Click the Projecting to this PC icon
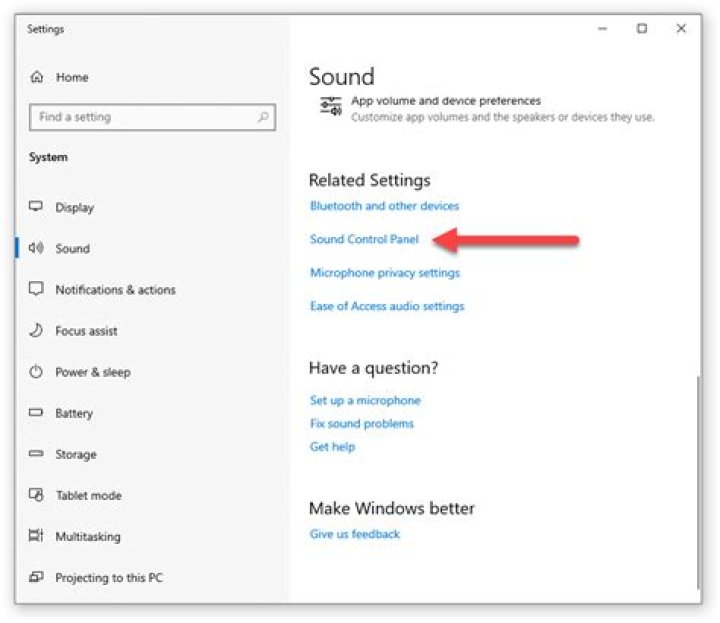 point(36,577)
